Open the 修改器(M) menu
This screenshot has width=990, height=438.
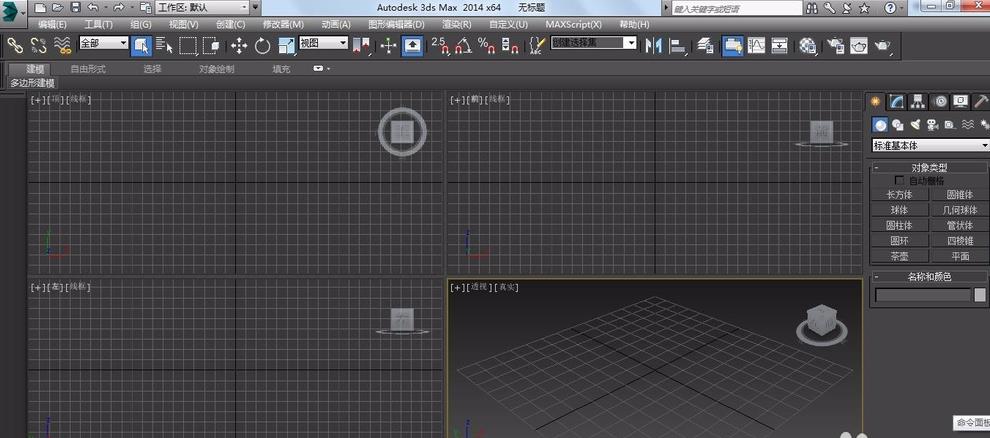pyautogui.click(x=283, y=25)
